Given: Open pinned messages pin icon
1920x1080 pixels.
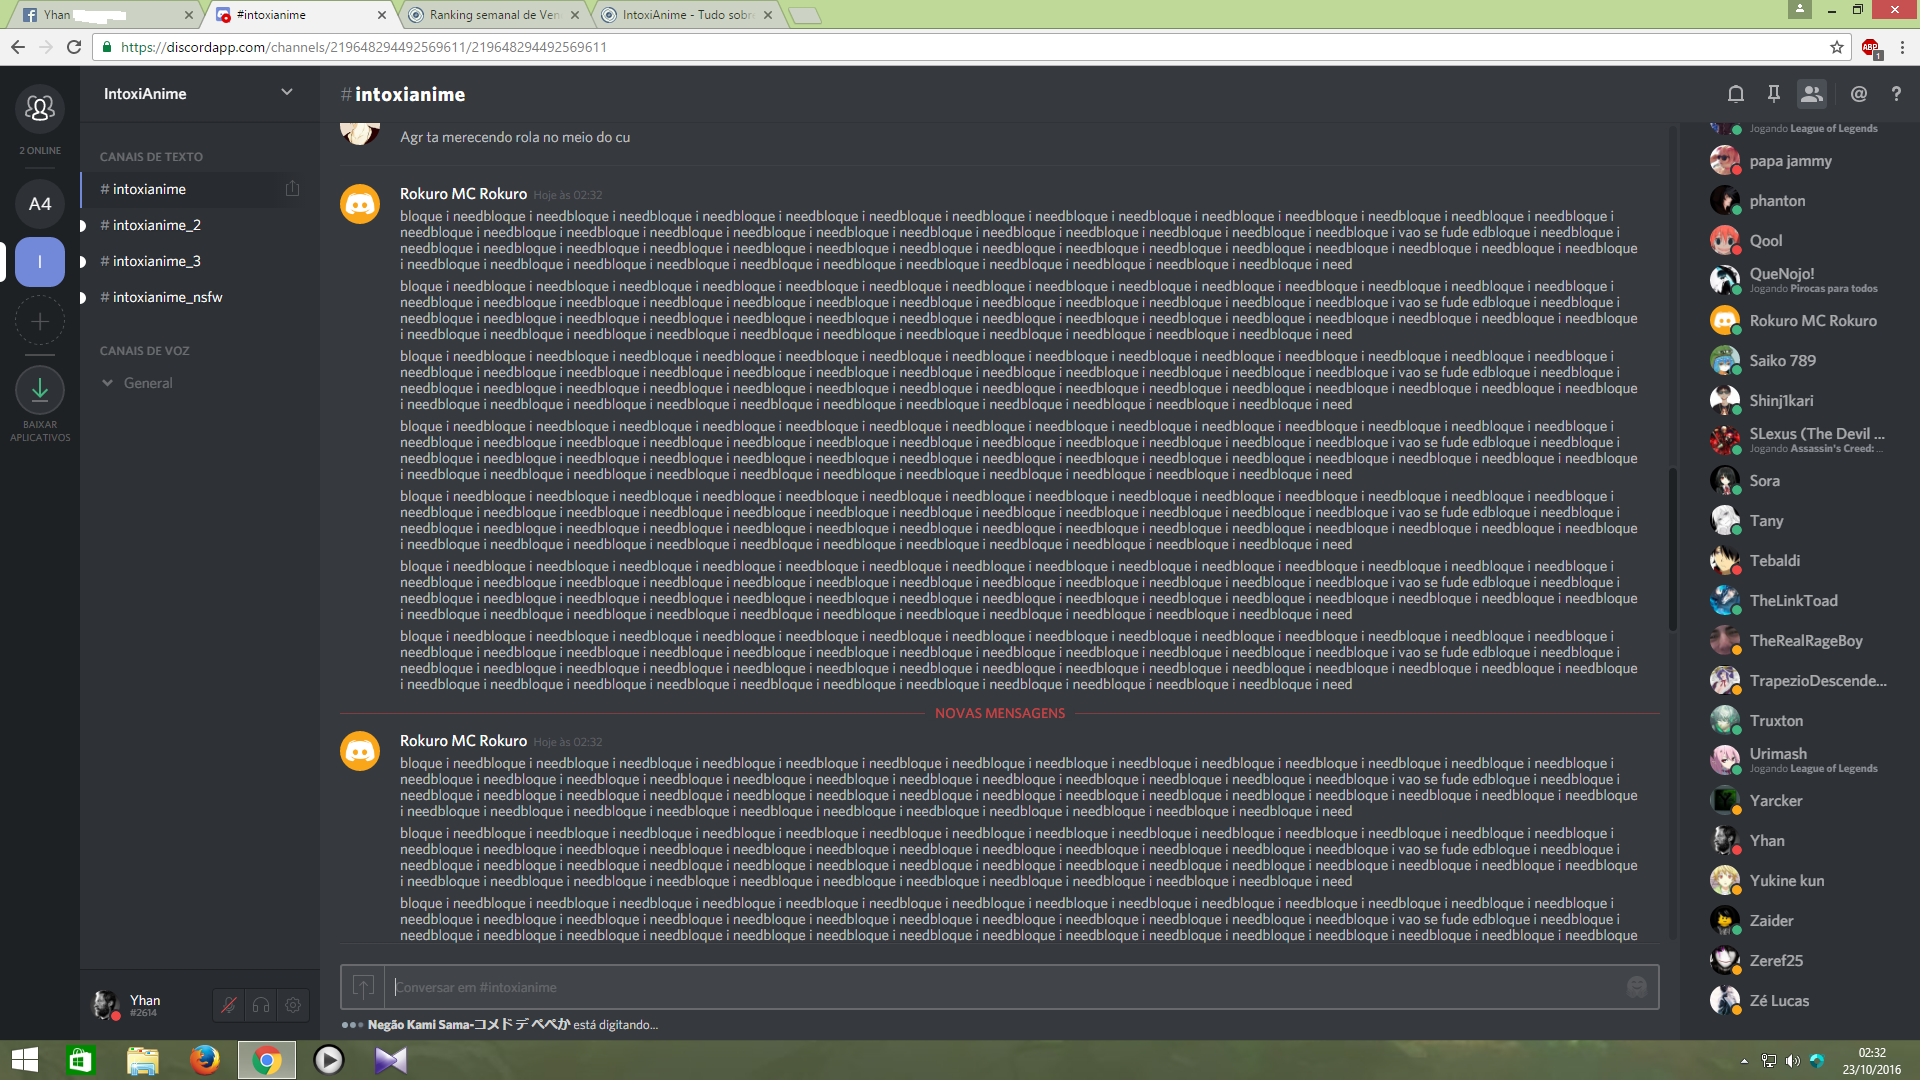Looking at the screenshot, I should click(1773, 94).
